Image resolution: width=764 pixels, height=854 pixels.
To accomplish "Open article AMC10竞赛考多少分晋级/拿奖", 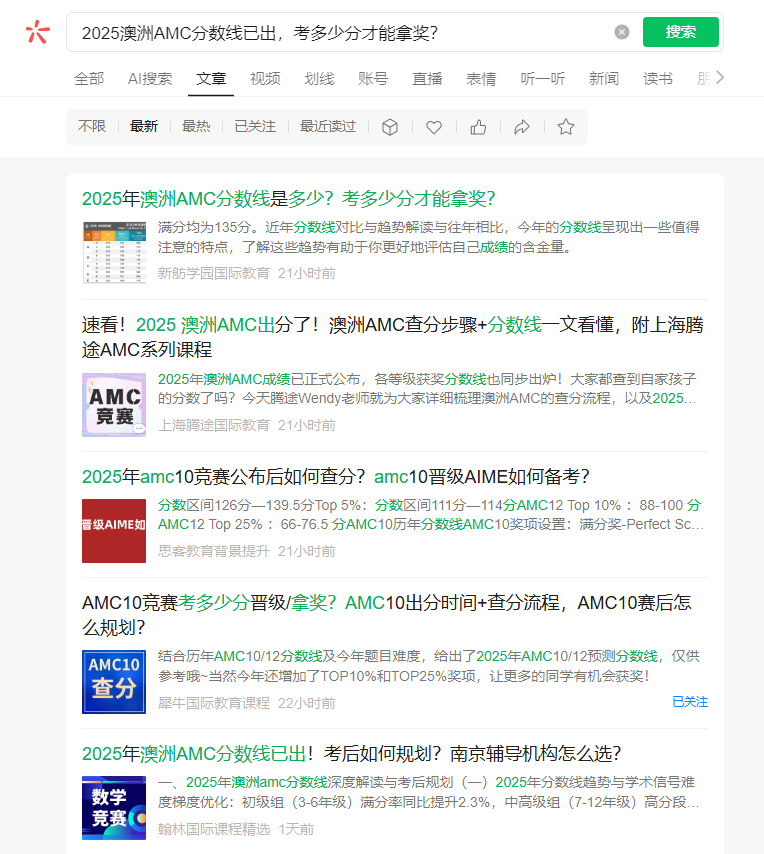I will (x=387, y=615).
